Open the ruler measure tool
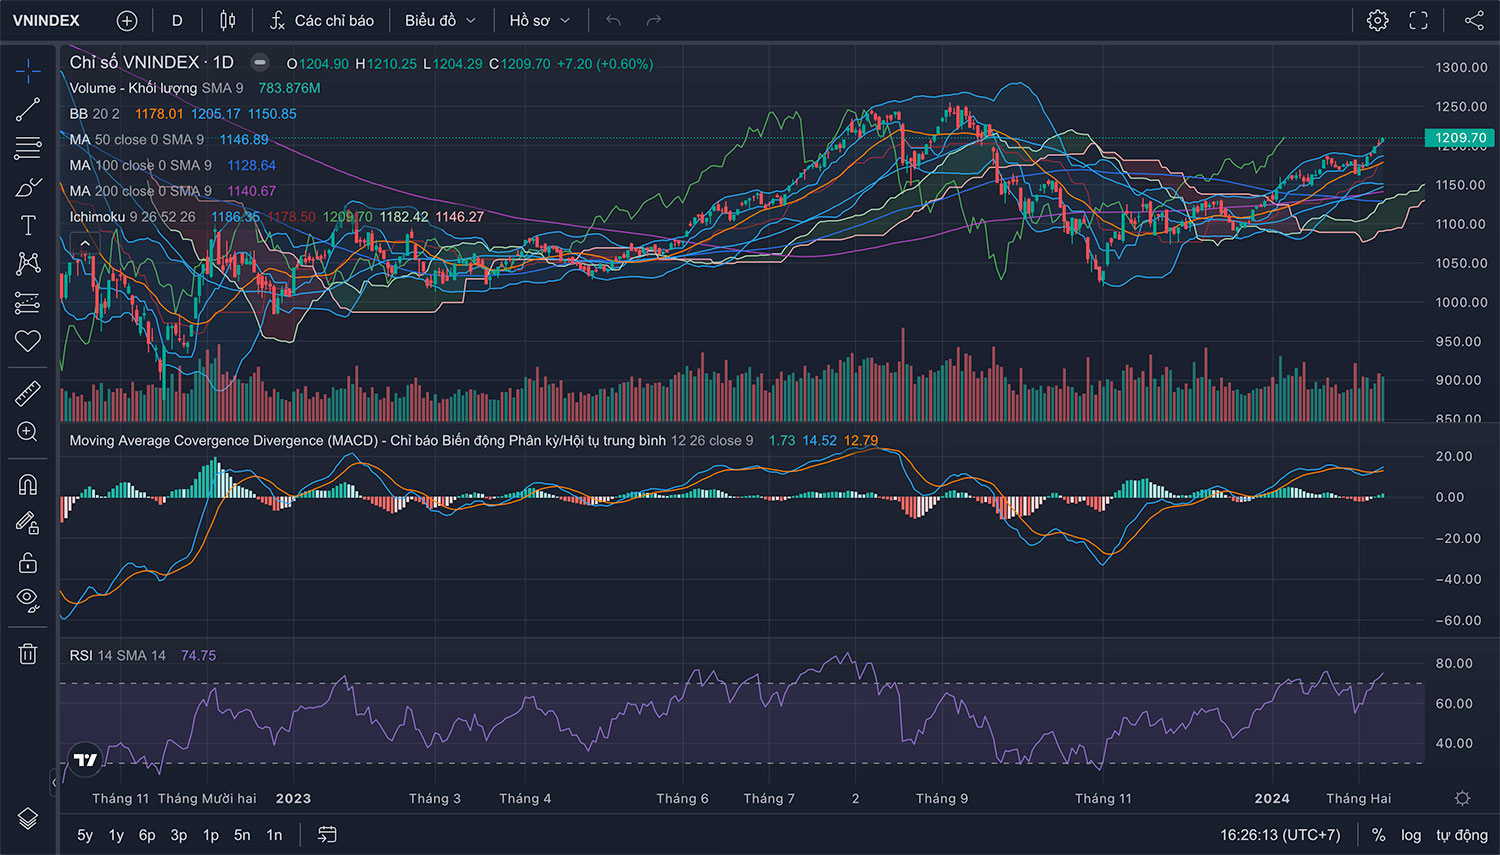 [28, 393]
